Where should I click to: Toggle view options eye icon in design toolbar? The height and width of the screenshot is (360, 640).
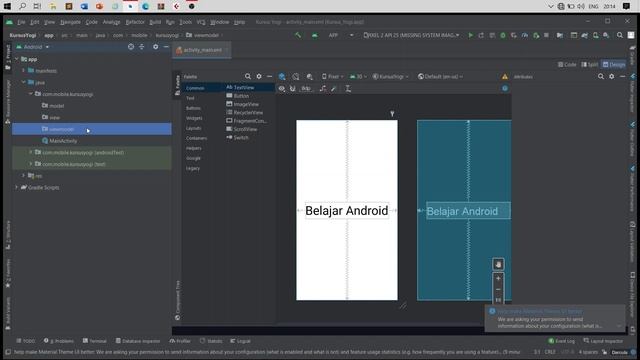coord(282,89)
